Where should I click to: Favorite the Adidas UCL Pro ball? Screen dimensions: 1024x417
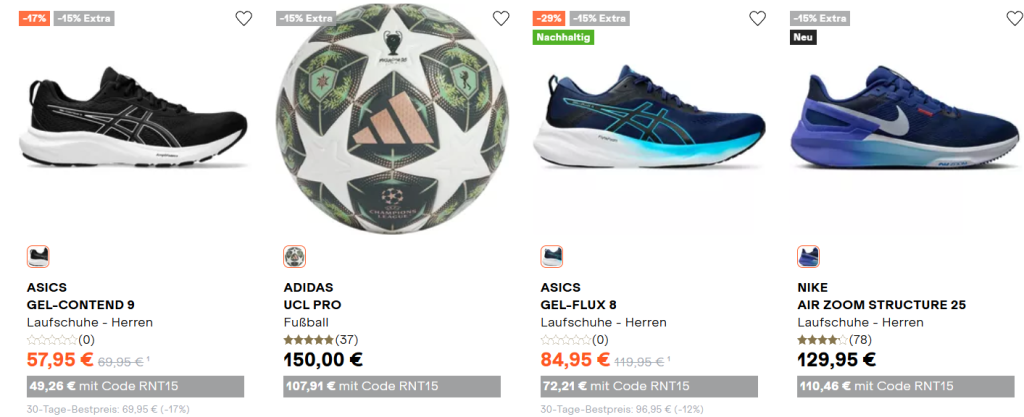pyautogui.click(x=501, y=18)
